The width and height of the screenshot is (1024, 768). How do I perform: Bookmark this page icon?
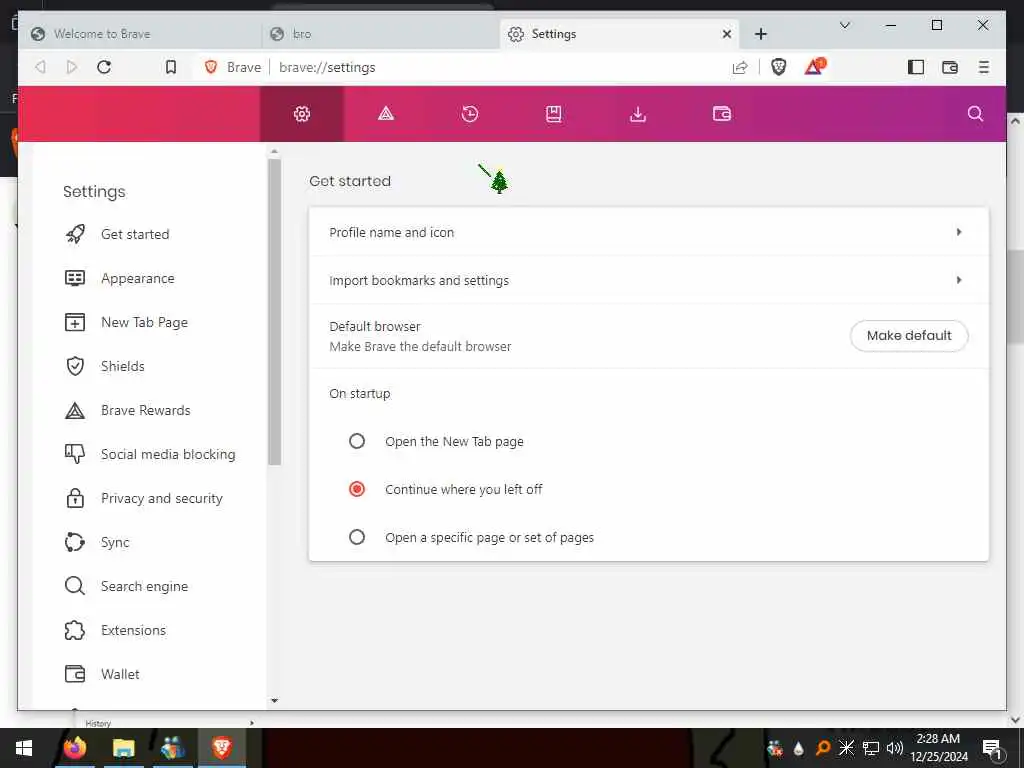tap(170, 67)
